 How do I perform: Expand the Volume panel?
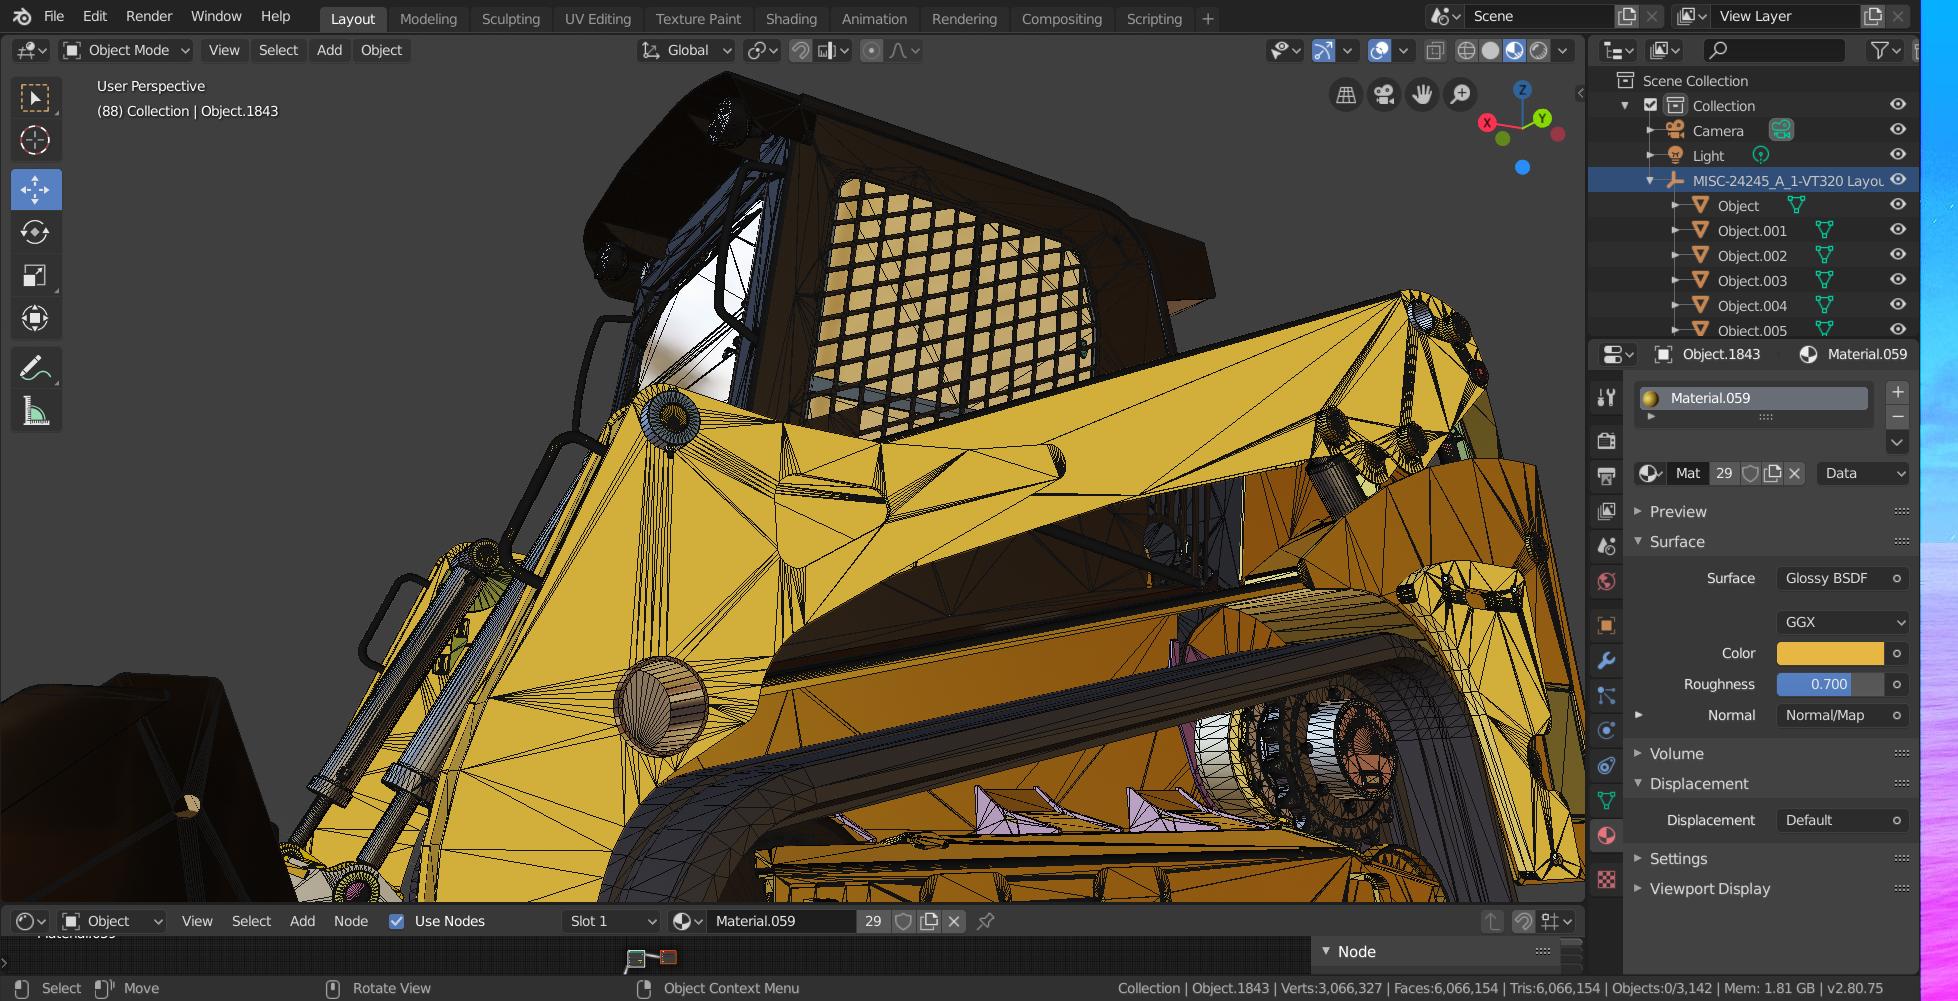[x=1676, y=753]
